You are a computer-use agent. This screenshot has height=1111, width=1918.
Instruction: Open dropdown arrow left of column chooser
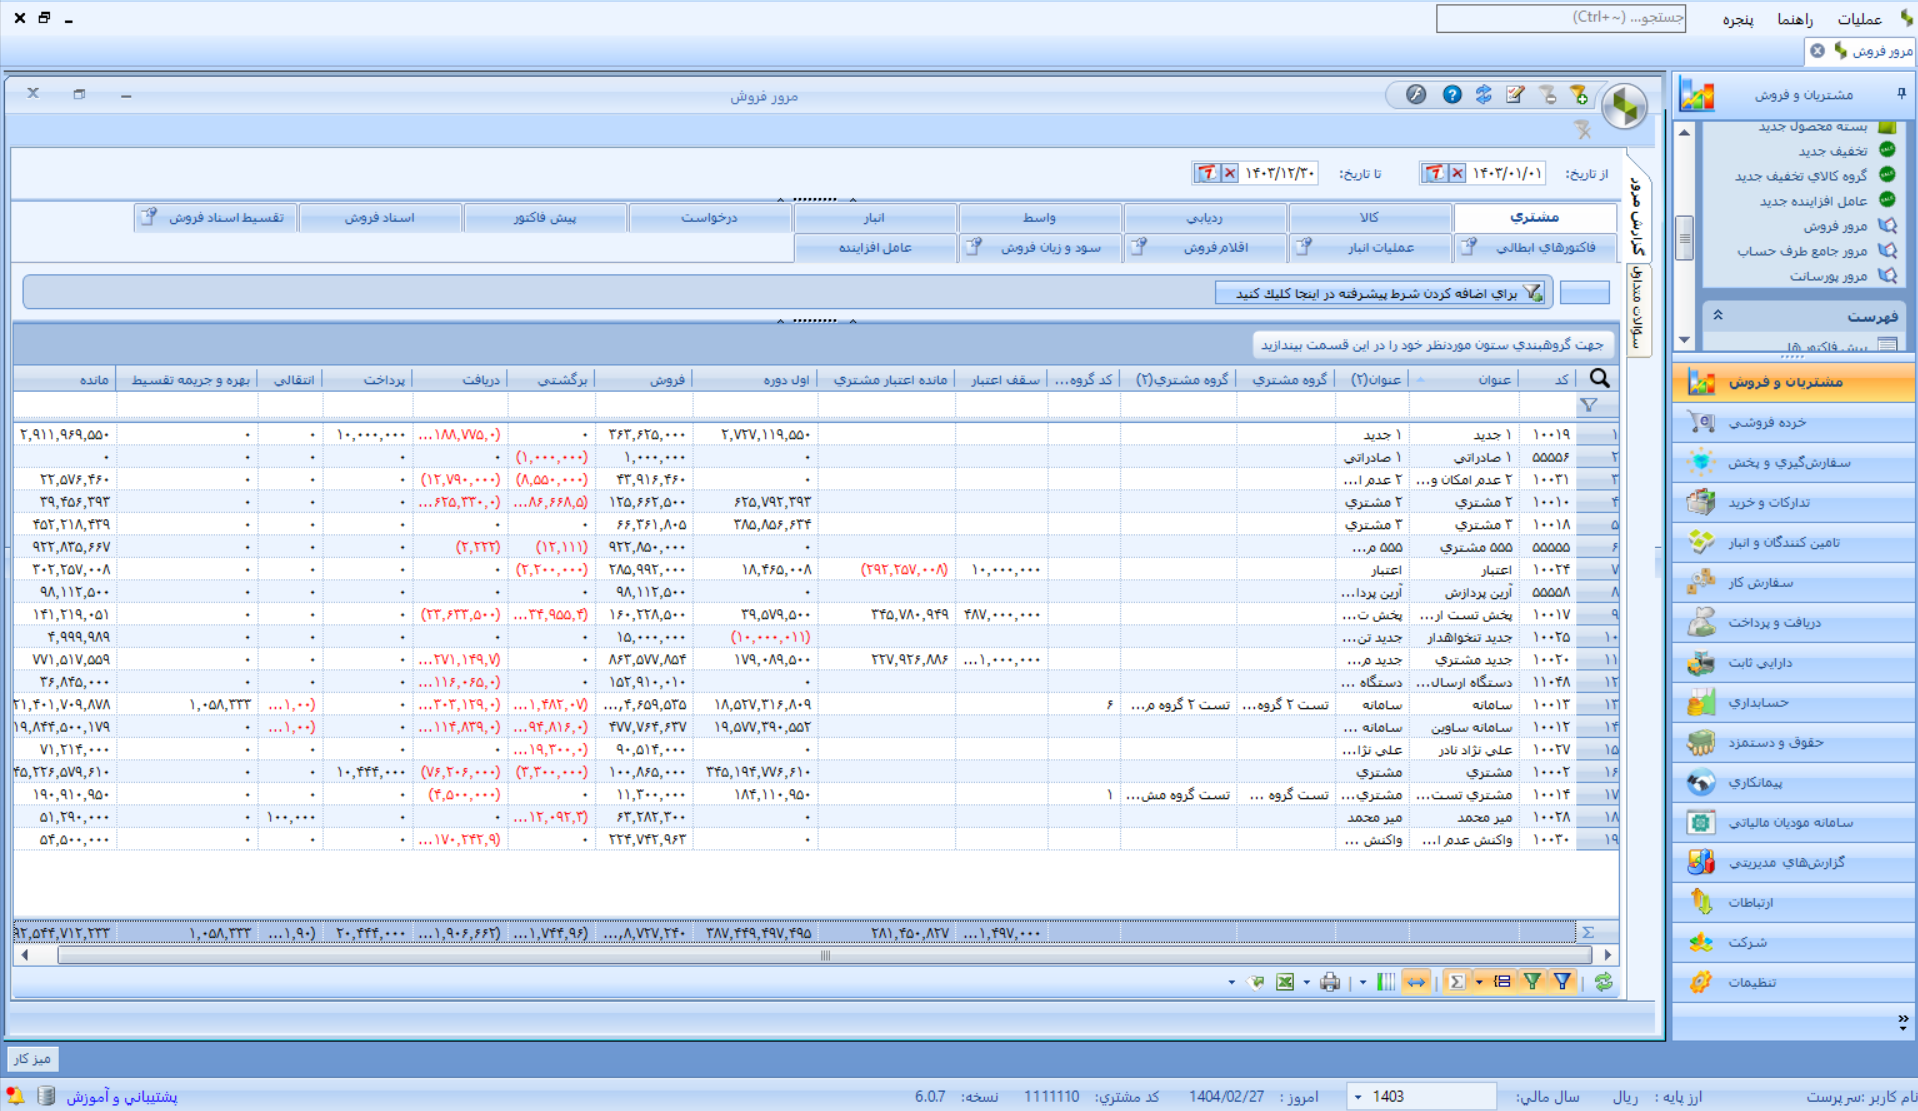click(1363, 982)
